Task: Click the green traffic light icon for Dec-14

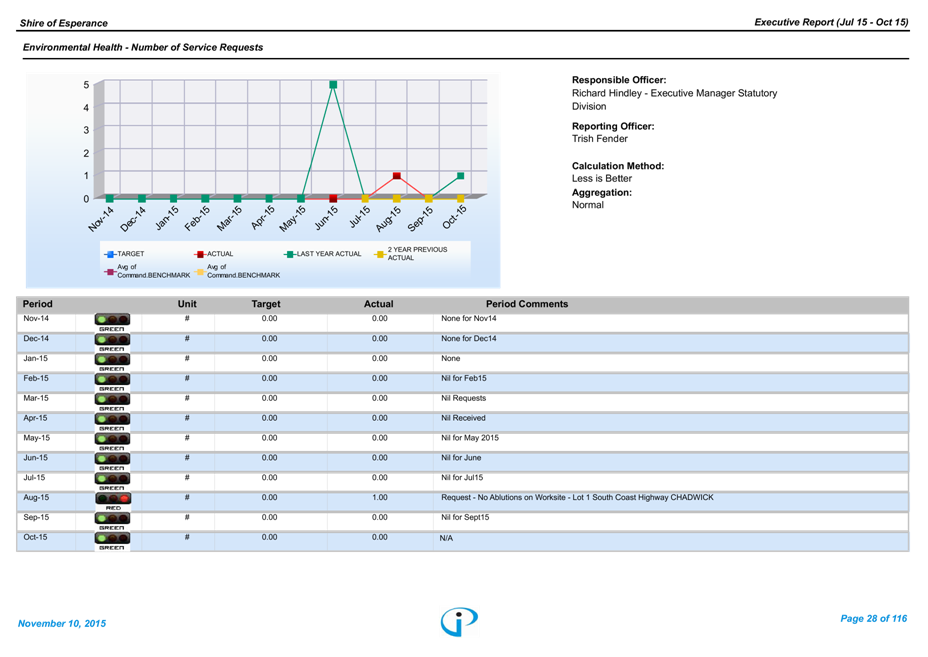Action: tap(113, 342)
